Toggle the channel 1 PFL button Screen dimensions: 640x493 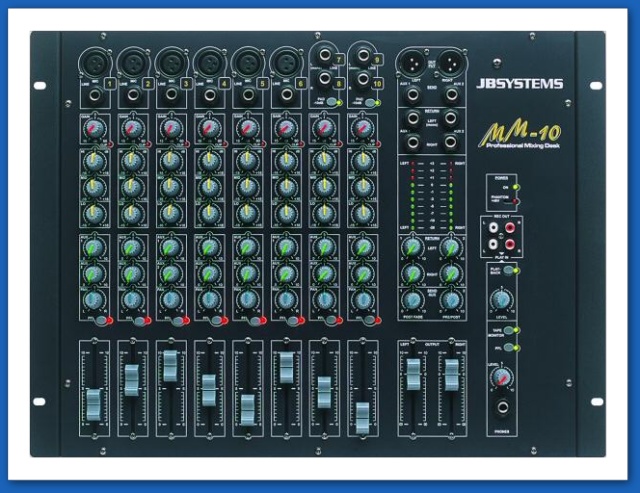pos(100,321)
